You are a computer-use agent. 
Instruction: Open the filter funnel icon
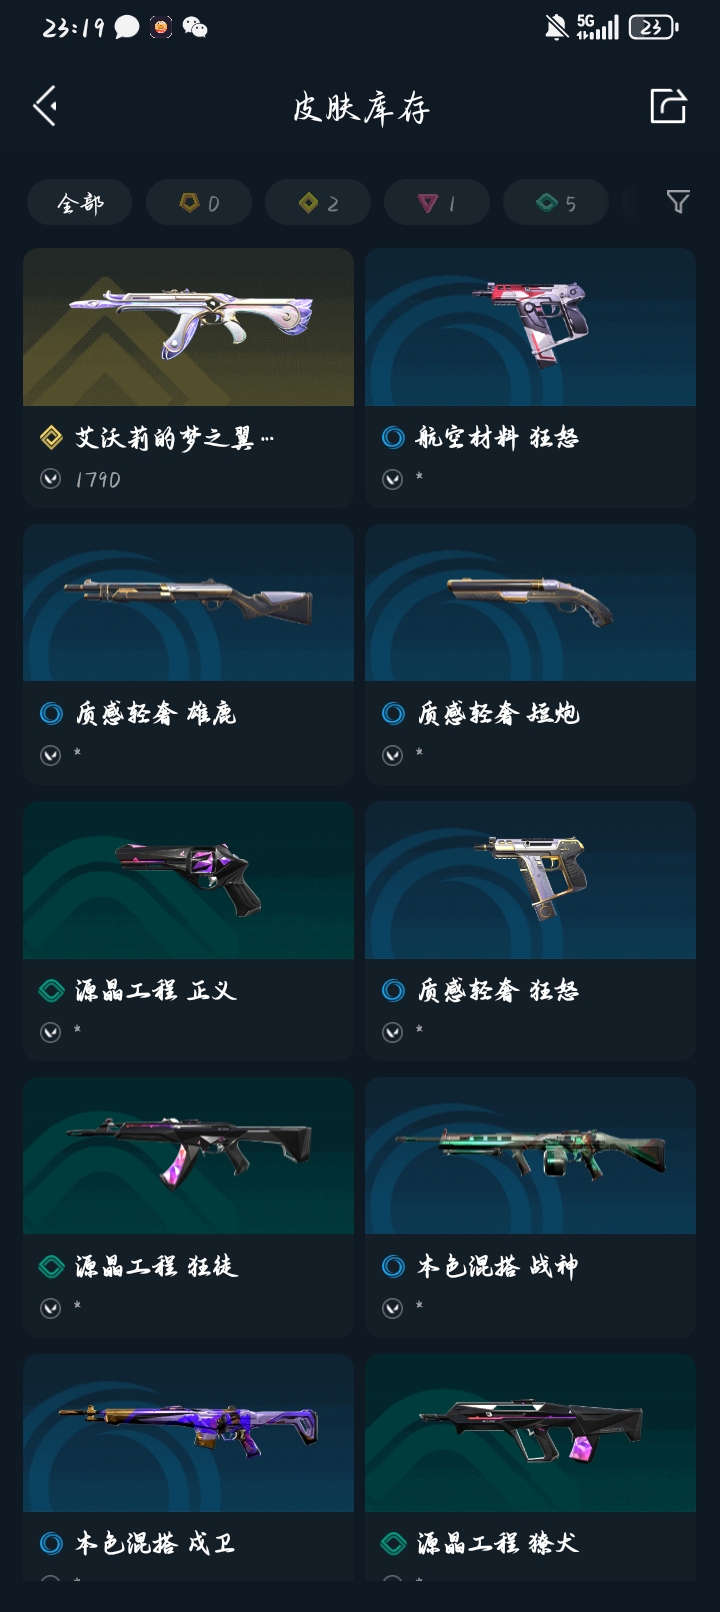point(678,202)
